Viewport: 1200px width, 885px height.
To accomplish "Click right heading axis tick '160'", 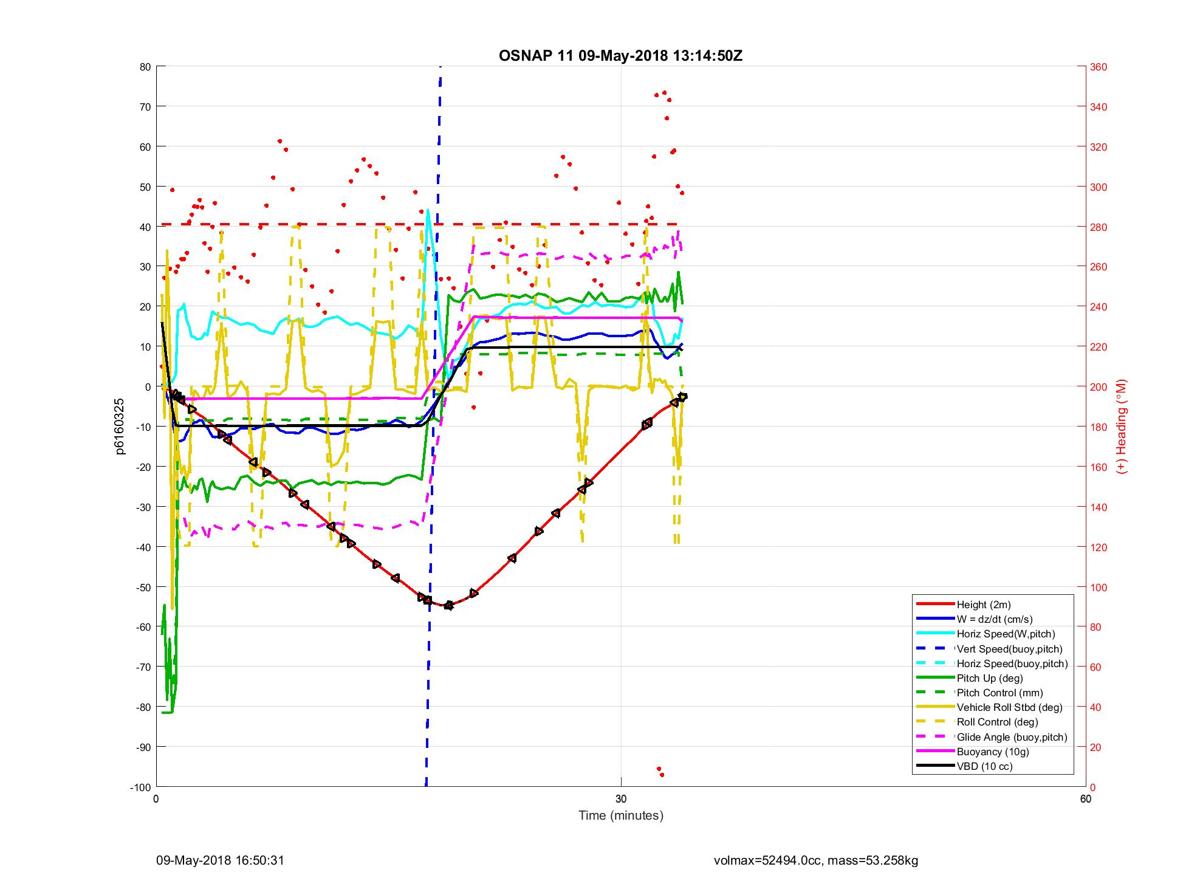I will (x=1099, y=467).
